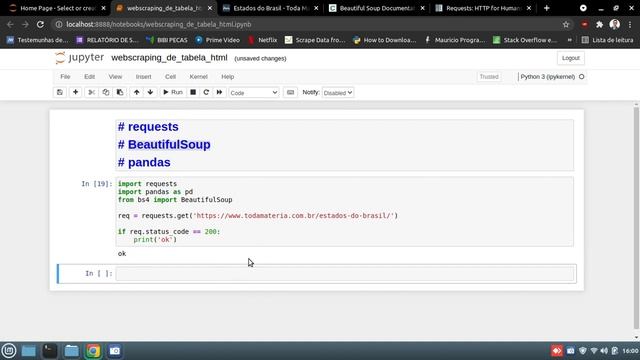Open the Cell menu
Image resolution: width=640 pixels, height=360 pixels.
click(x=170, y=77)
